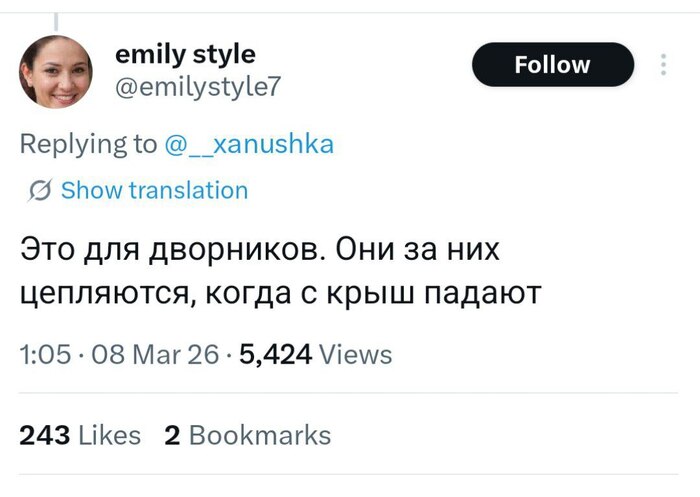This screenshot has height=497, width=700.
Task: Click the reply thread line above avatar
Action: coord(55,19)
